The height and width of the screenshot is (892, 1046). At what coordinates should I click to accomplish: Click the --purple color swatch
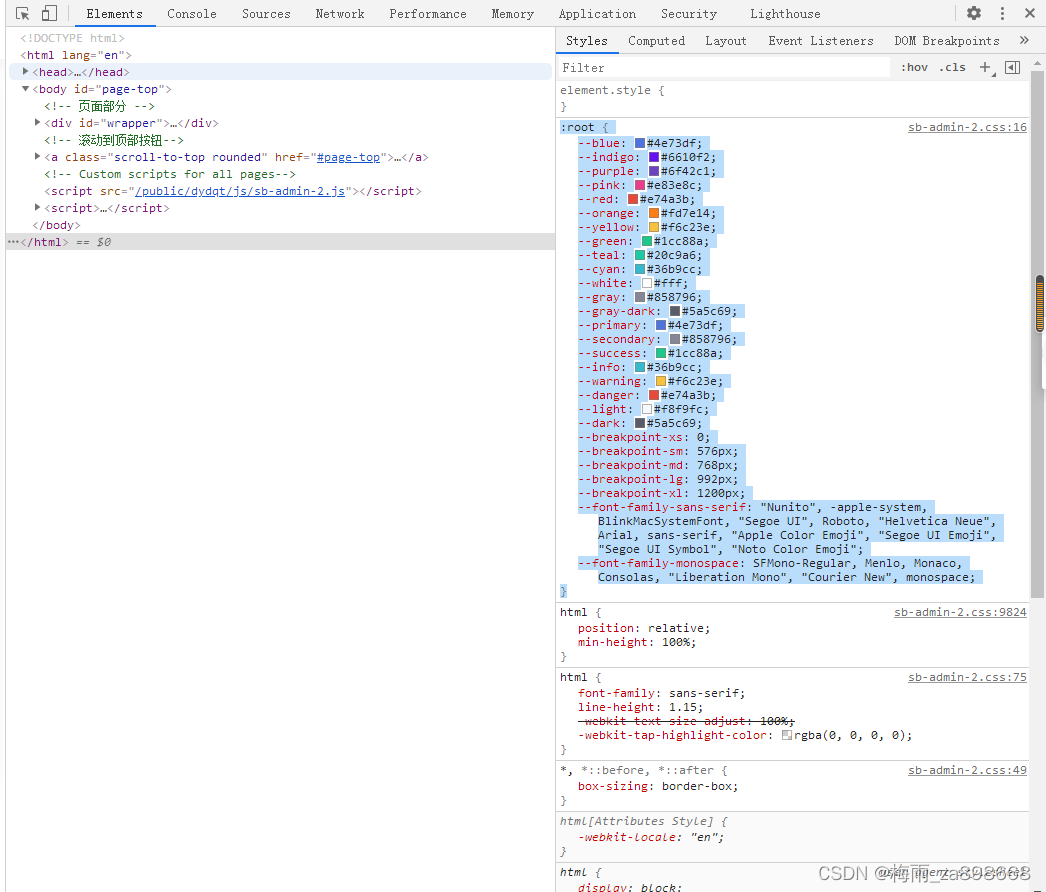tap(654, 171)
